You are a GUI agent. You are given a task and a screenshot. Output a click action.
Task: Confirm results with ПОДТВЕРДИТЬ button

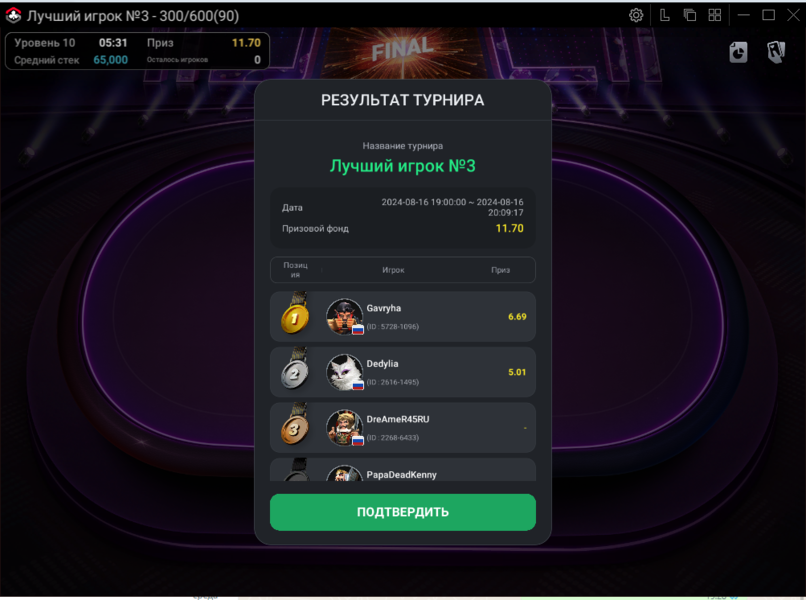click(x=402, y=512)
